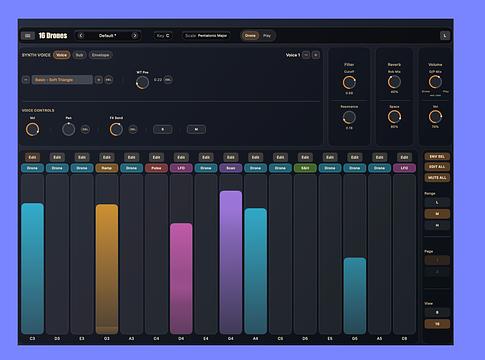Click the MUTE ALL button
Image resolution: width=485 pixels, height=360 pixels.
tap(437, 178)
